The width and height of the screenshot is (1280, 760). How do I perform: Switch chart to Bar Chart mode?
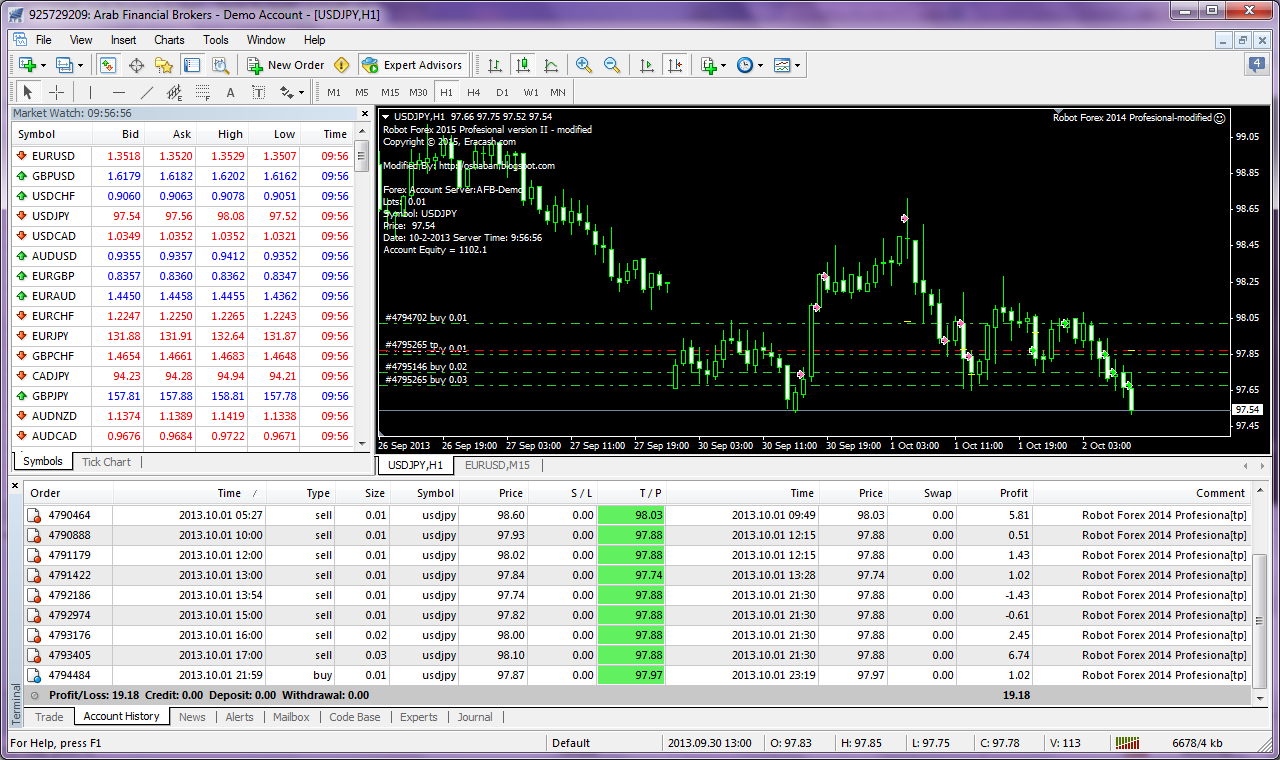(x=494, y=65)
